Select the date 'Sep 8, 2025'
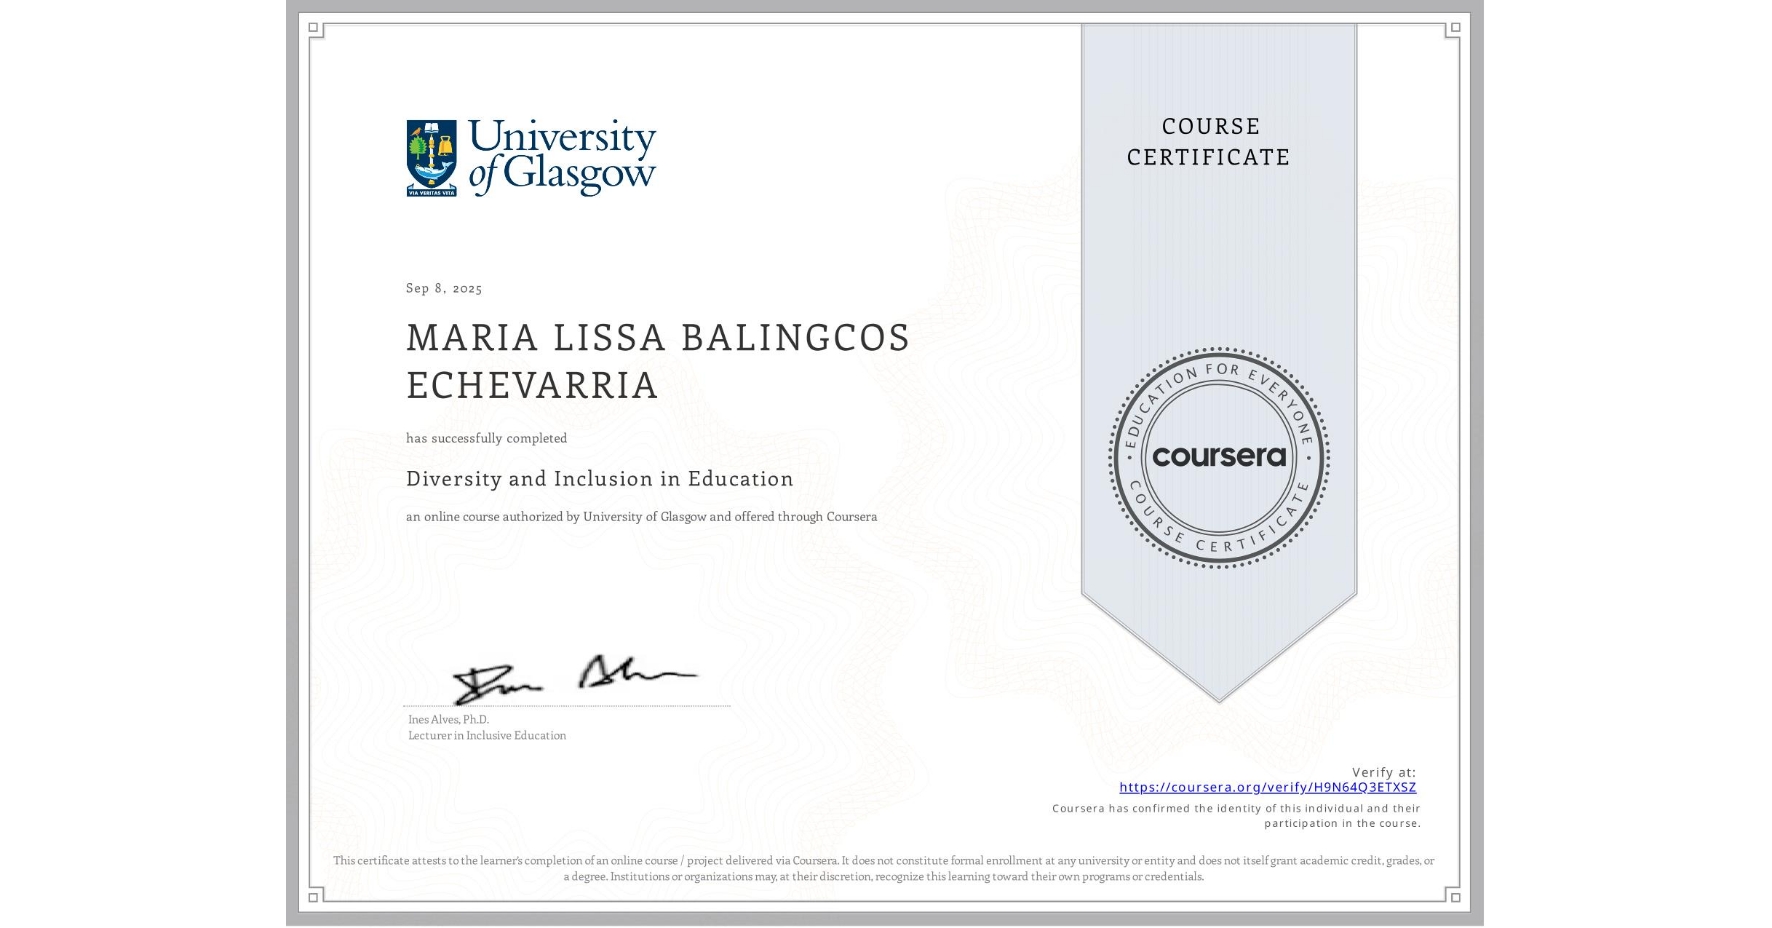The height and width of the screenshot is (928, 1772). (444, 288)
